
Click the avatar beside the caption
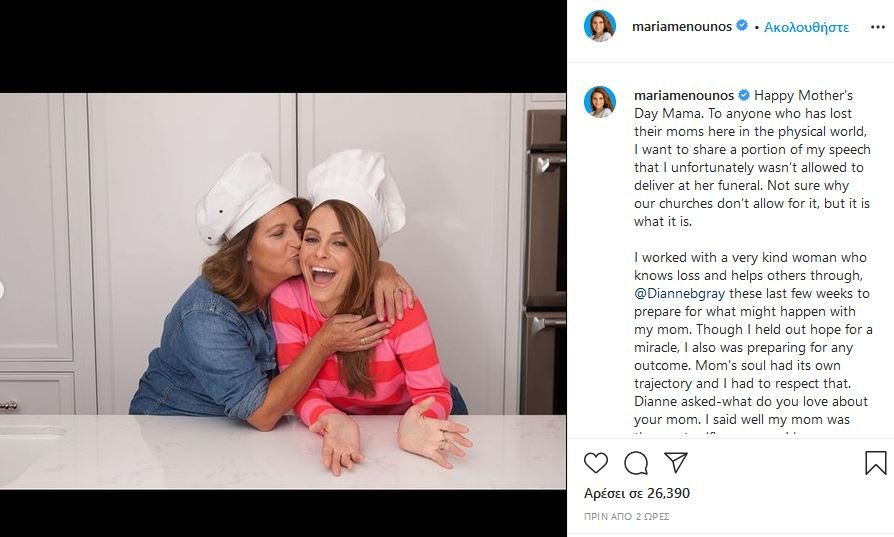pyautogui.click(x=600, y=102)
